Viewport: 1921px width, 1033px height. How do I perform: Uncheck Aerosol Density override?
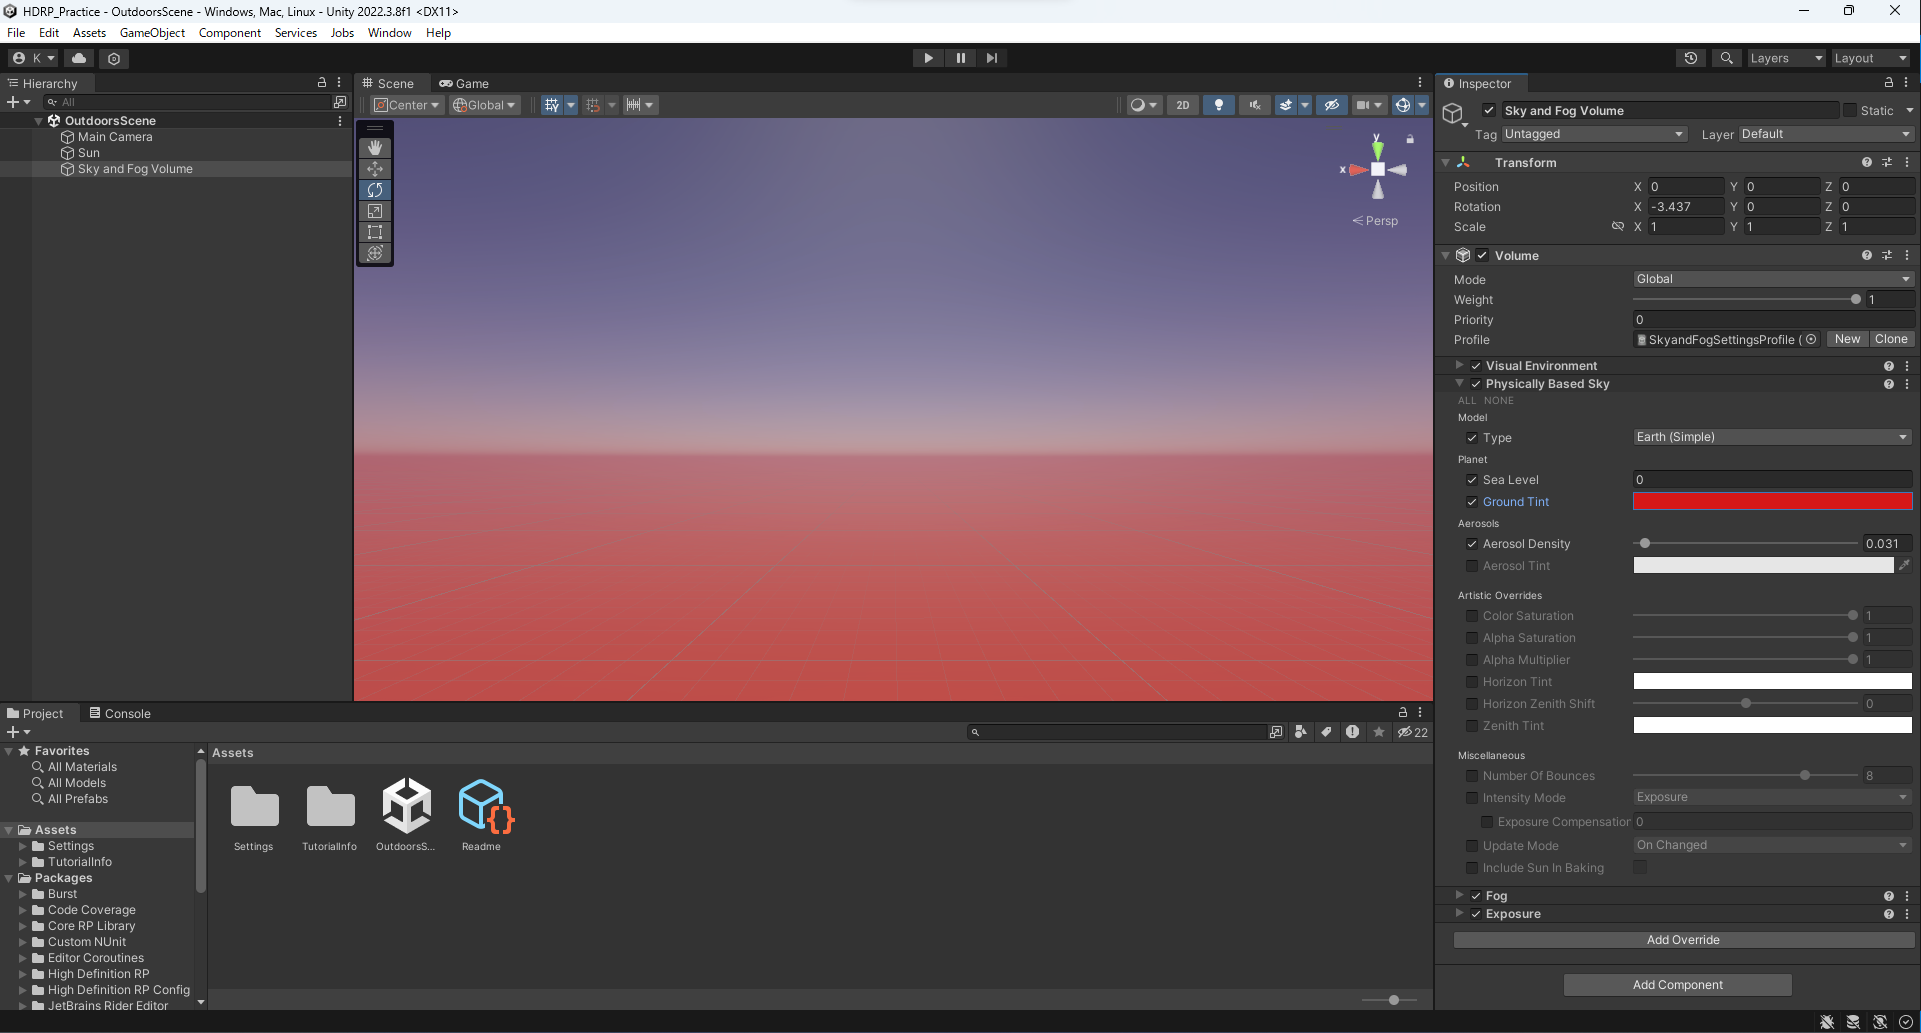(1472, 544)
